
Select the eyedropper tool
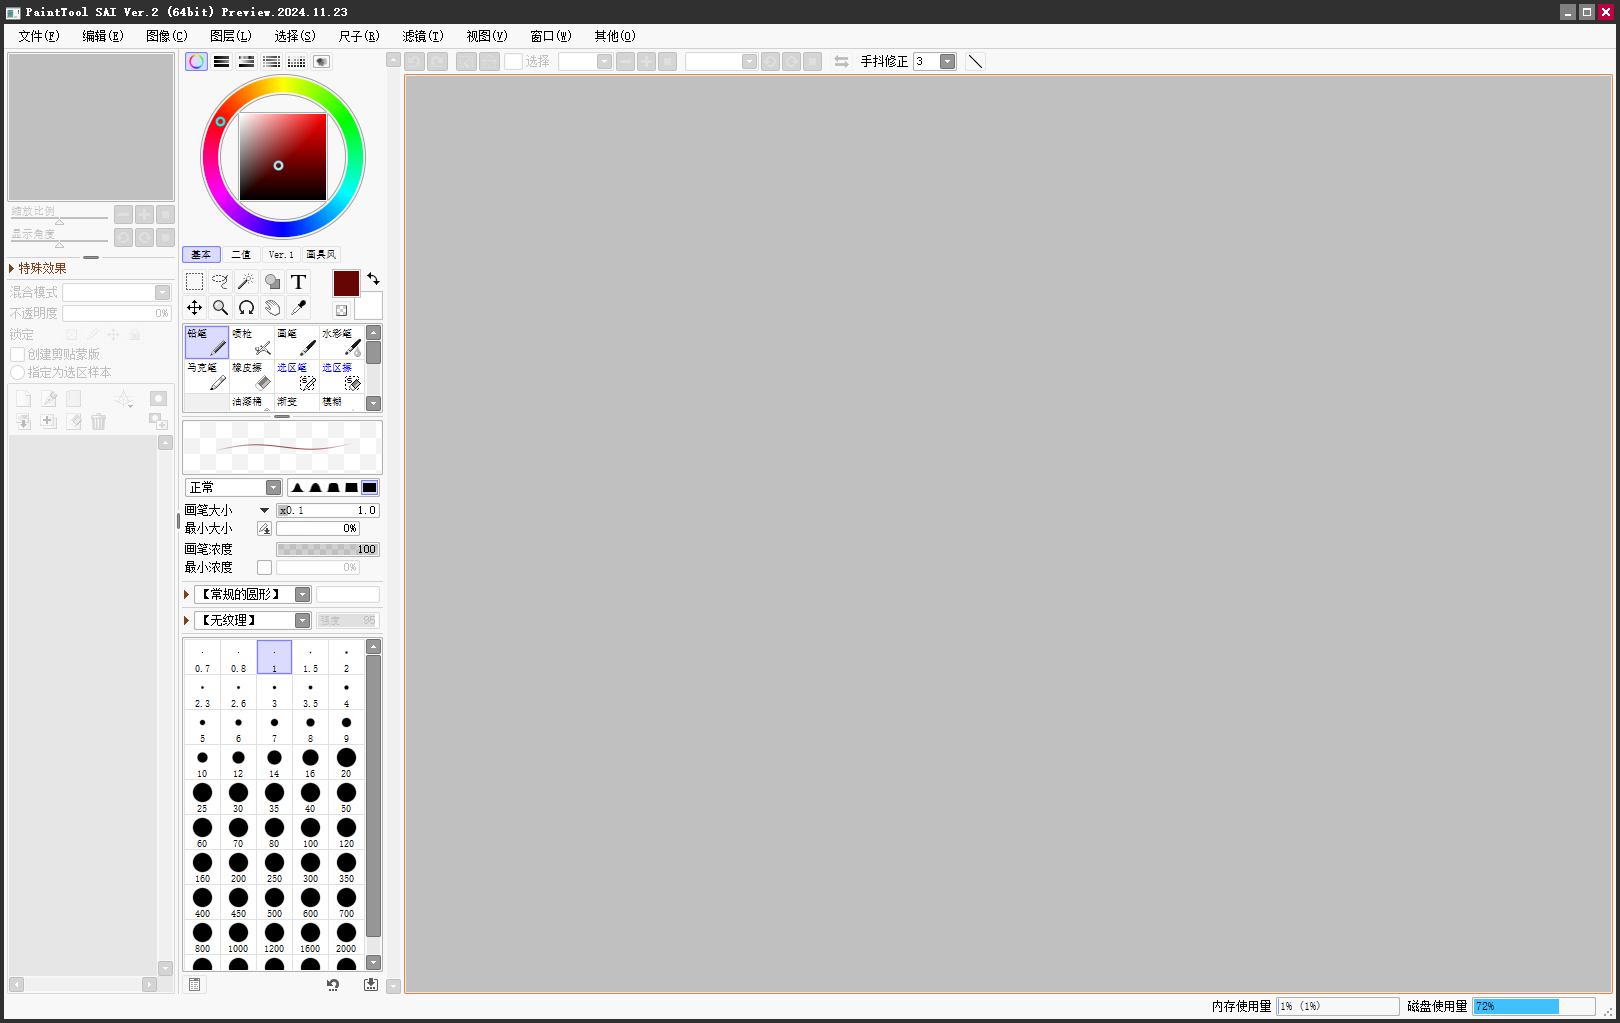(x=298, y=308)
